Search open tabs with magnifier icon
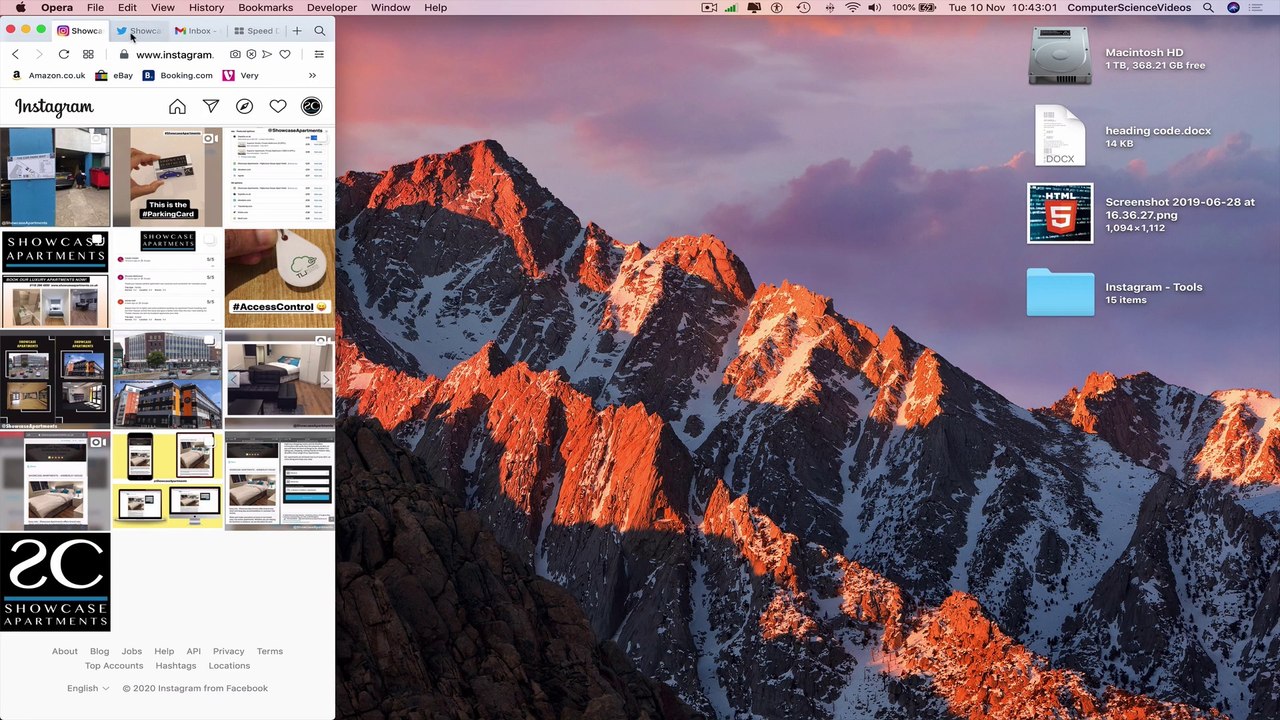Viewport: 1280px width, 720px height. pos(320,31)
